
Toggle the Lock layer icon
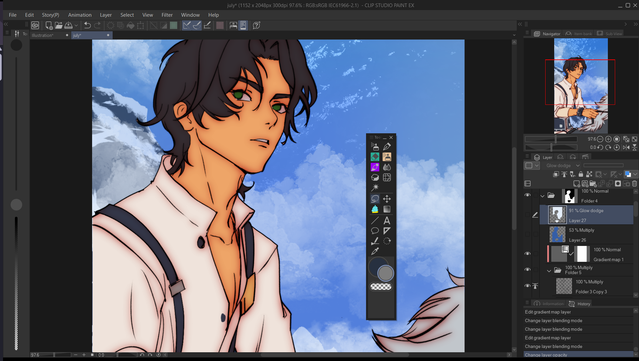tap(581, 174)
